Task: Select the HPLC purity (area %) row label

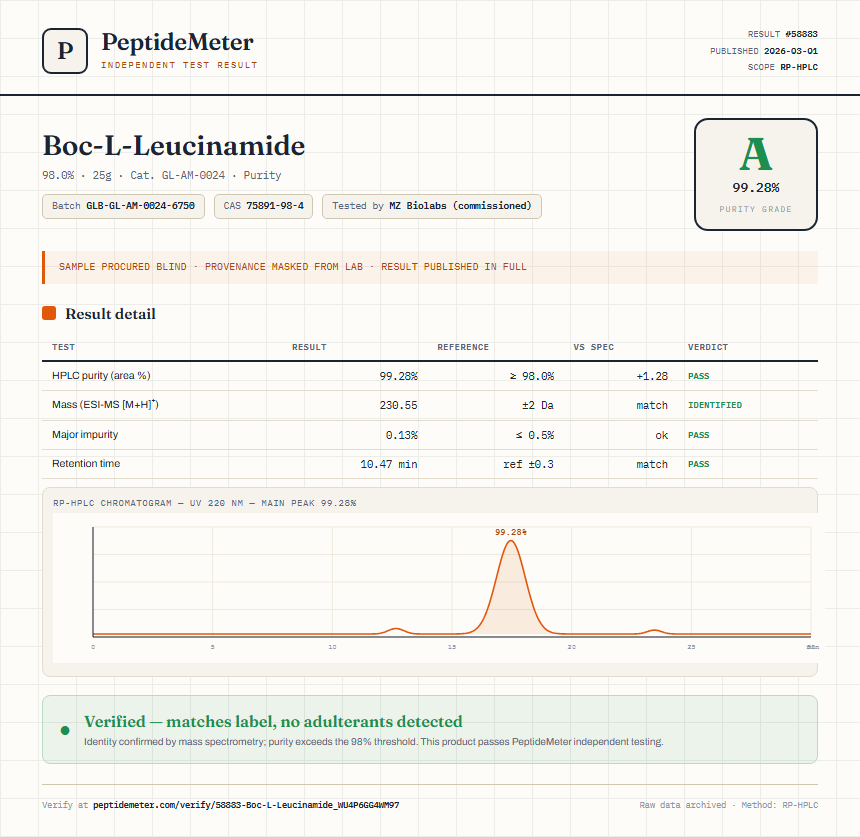Action: pos(101,376)
